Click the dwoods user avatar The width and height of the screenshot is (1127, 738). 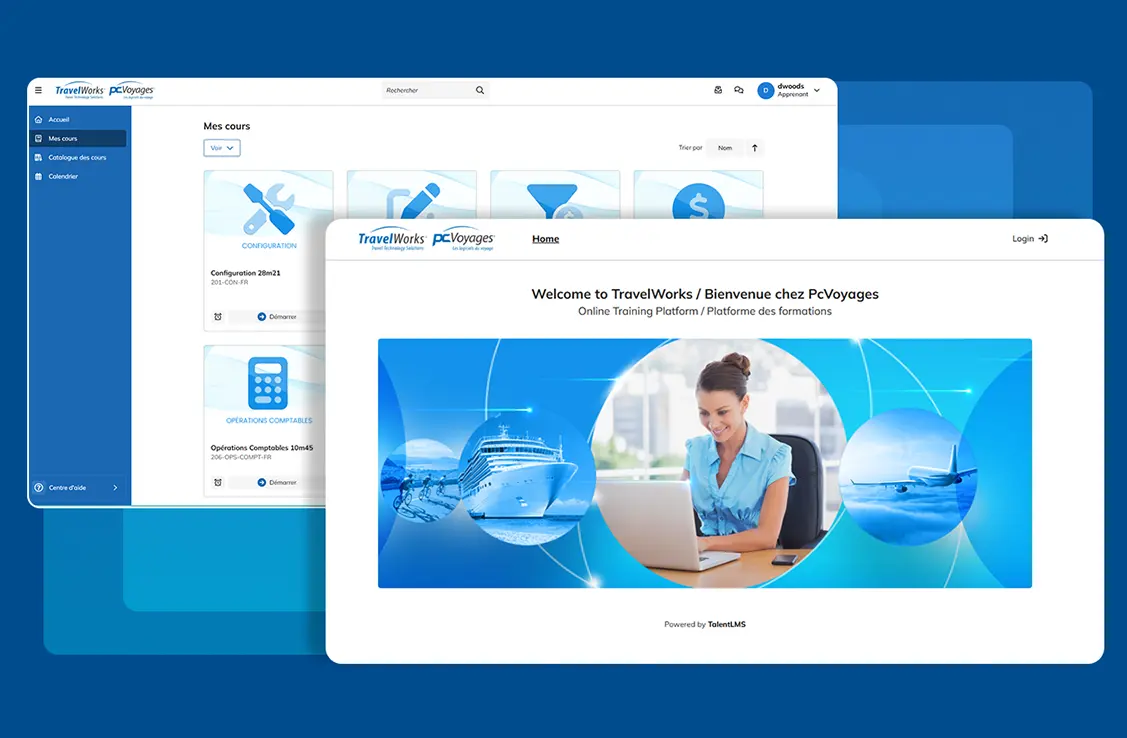click(765, 91)
